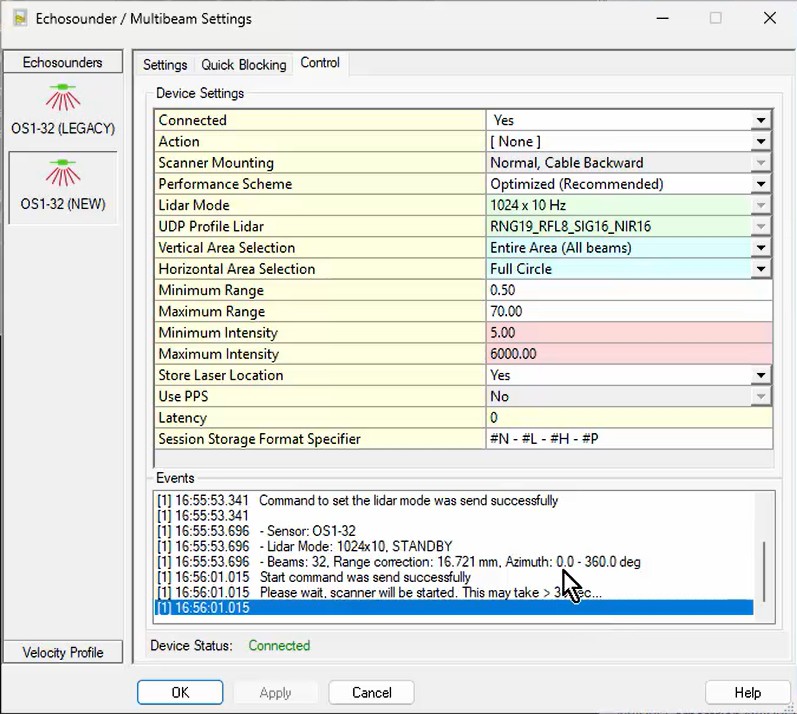Click the application icon in title bar
Viewport: 797px width, 714px height.
(19, 19)
